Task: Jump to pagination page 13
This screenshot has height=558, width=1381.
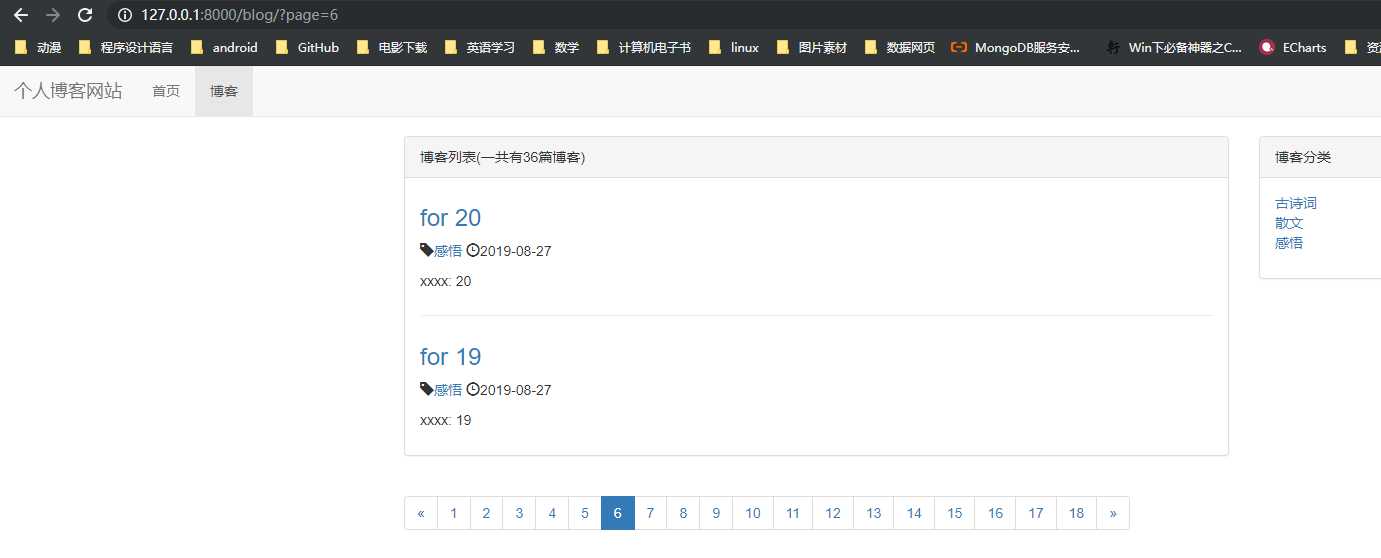Action: pyautogui.click(x=874, y=513)
